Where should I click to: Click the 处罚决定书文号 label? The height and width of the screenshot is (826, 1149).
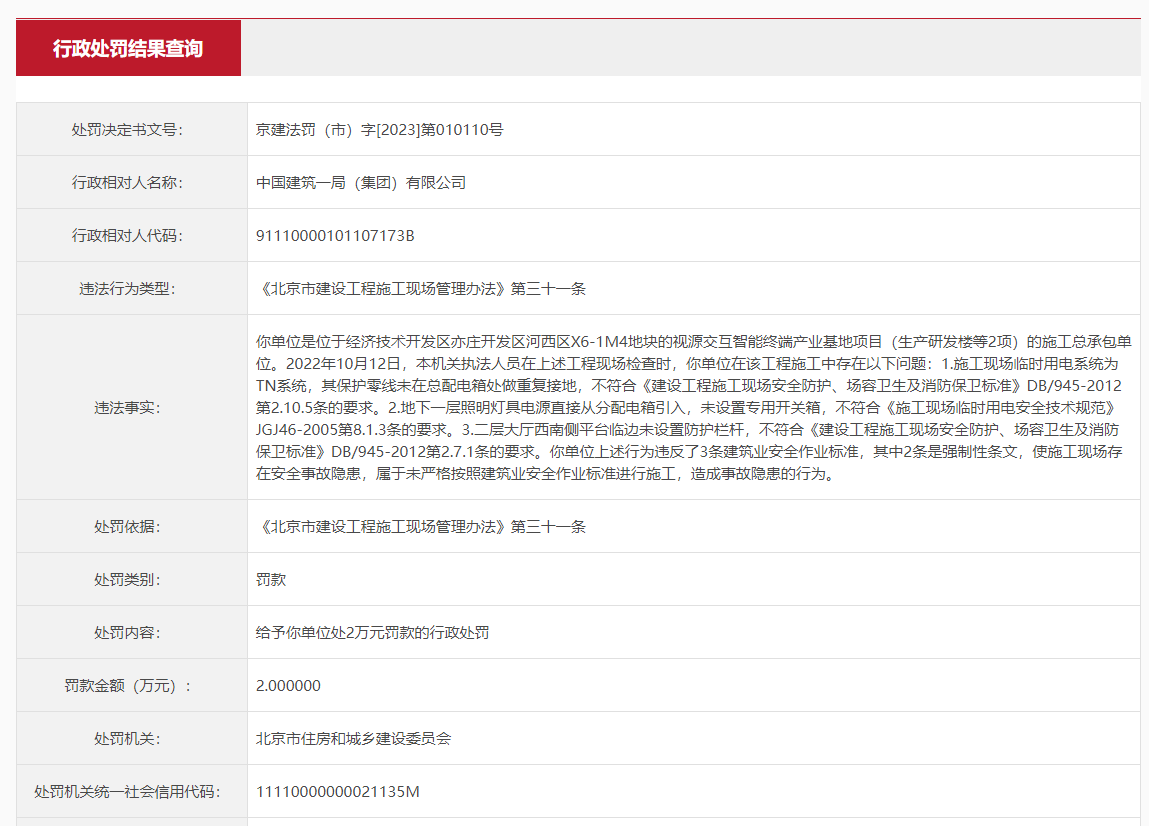click(128, 130)
